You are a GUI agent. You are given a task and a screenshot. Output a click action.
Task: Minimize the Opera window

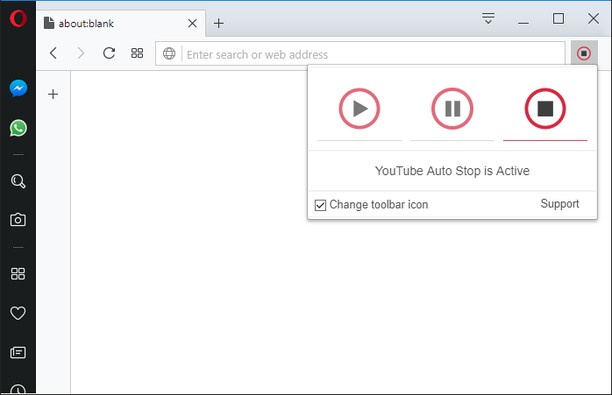click(523, 23)
